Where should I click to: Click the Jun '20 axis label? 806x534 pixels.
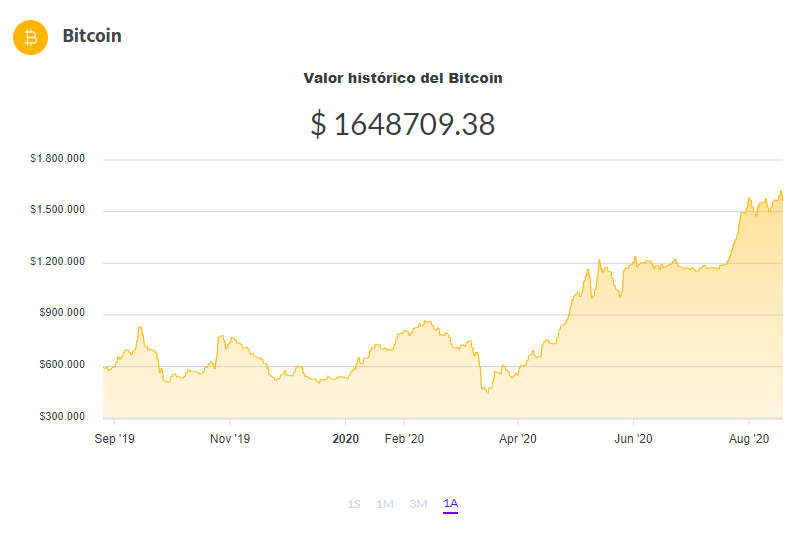click(633, 439)
